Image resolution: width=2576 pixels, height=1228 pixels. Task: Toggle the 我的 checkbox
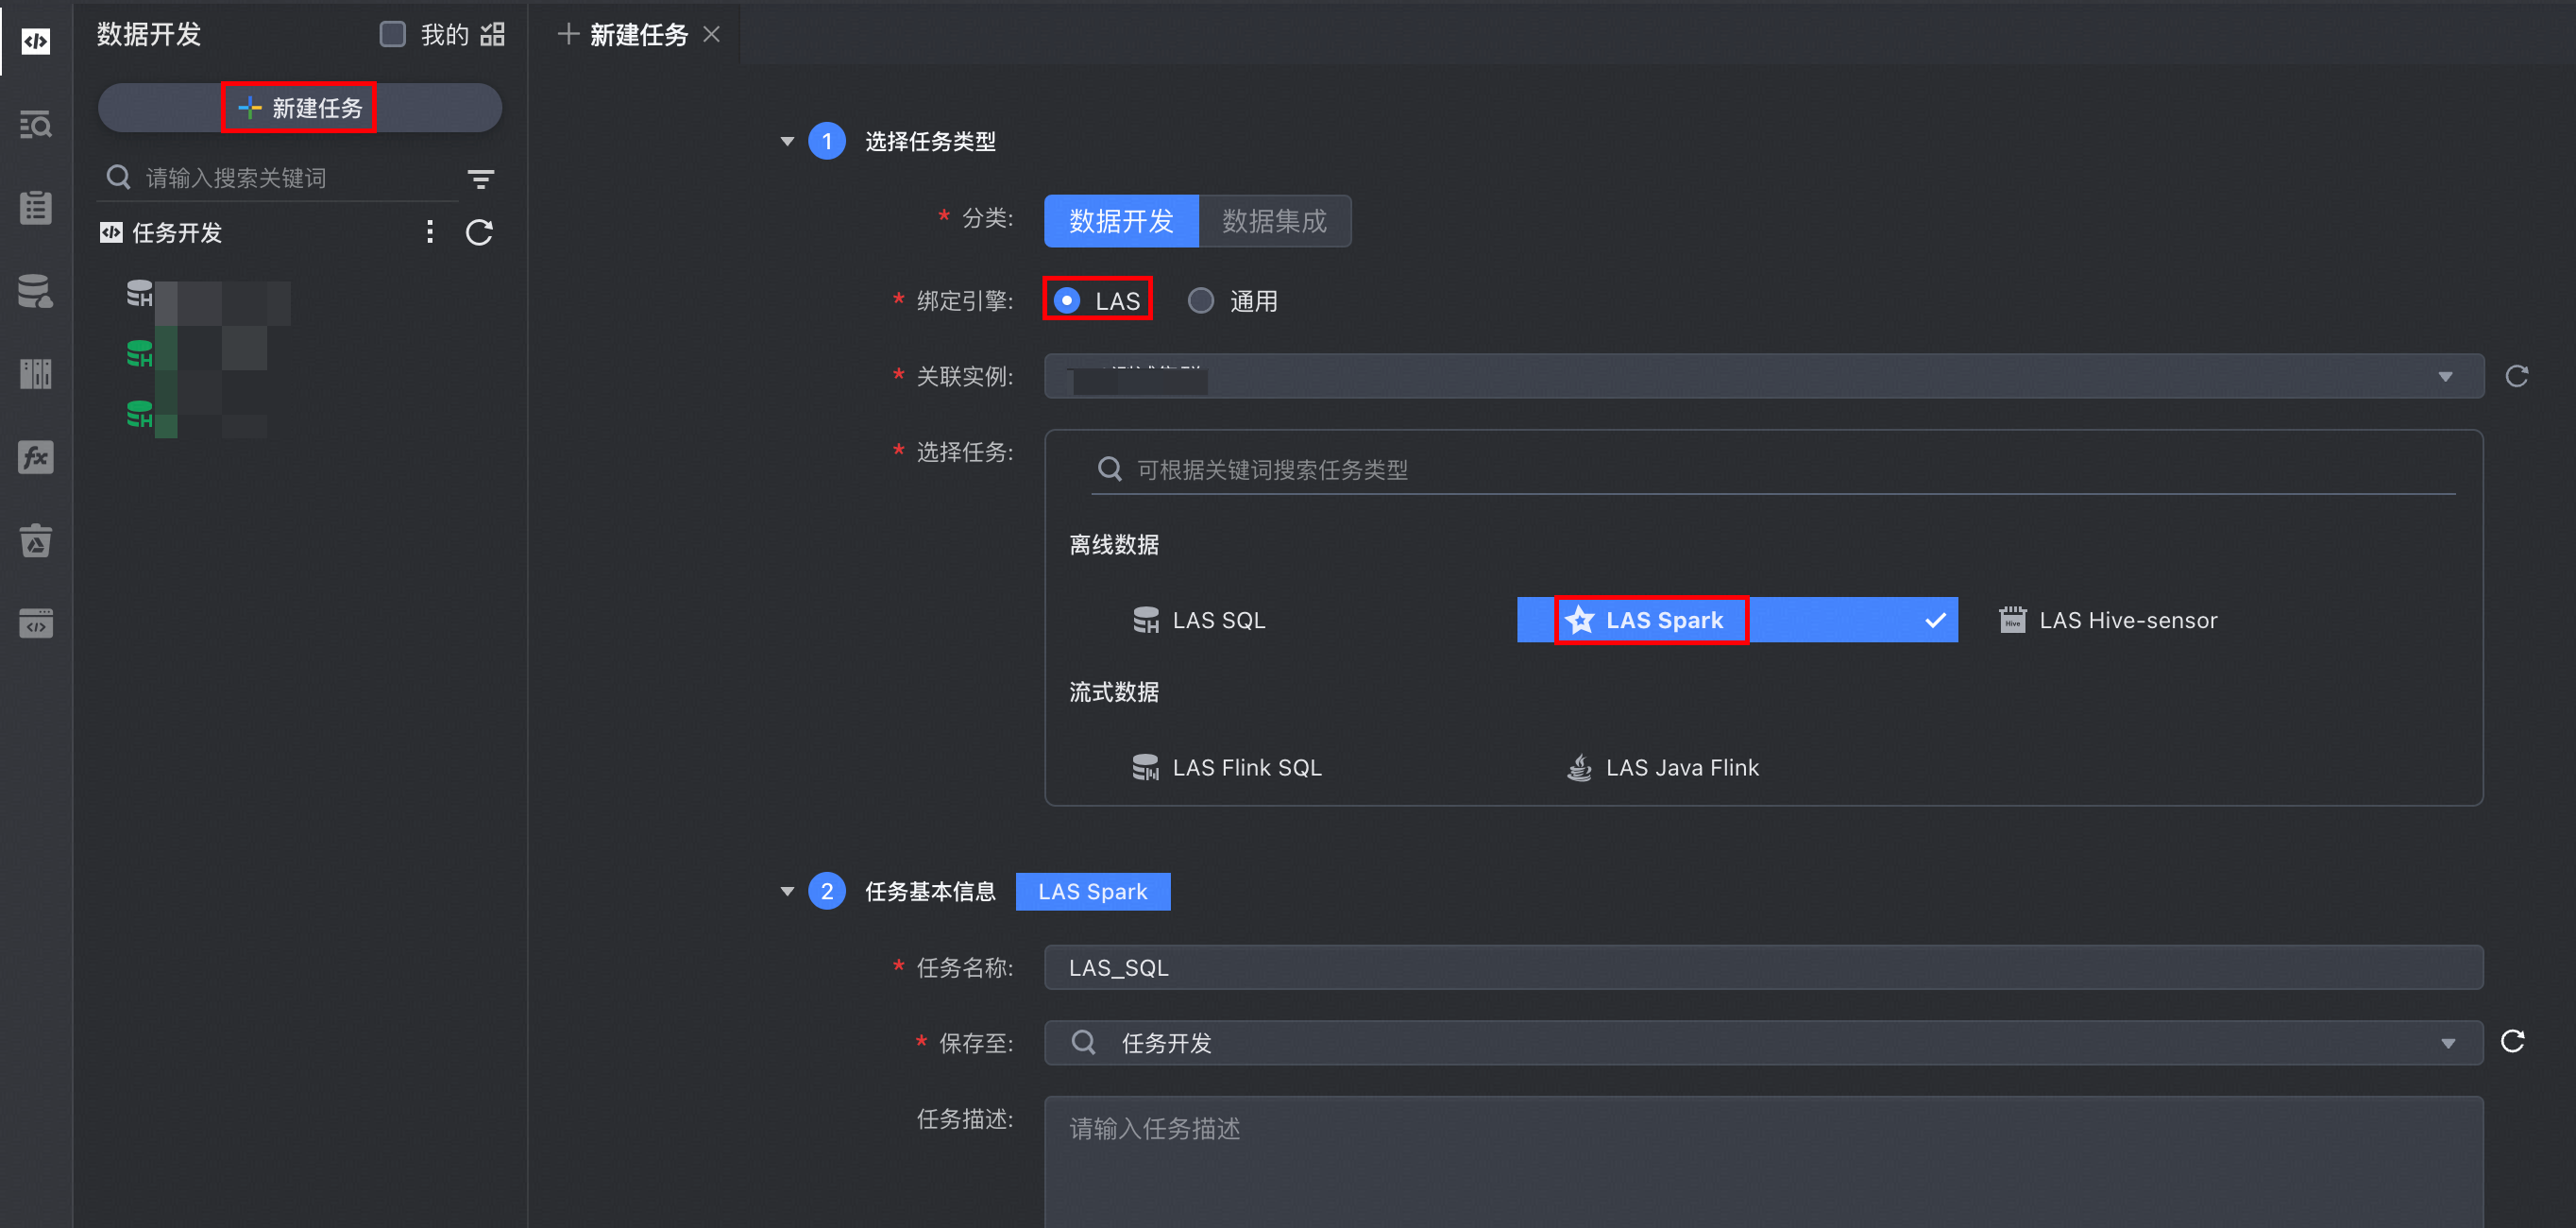tap(393, 35)
